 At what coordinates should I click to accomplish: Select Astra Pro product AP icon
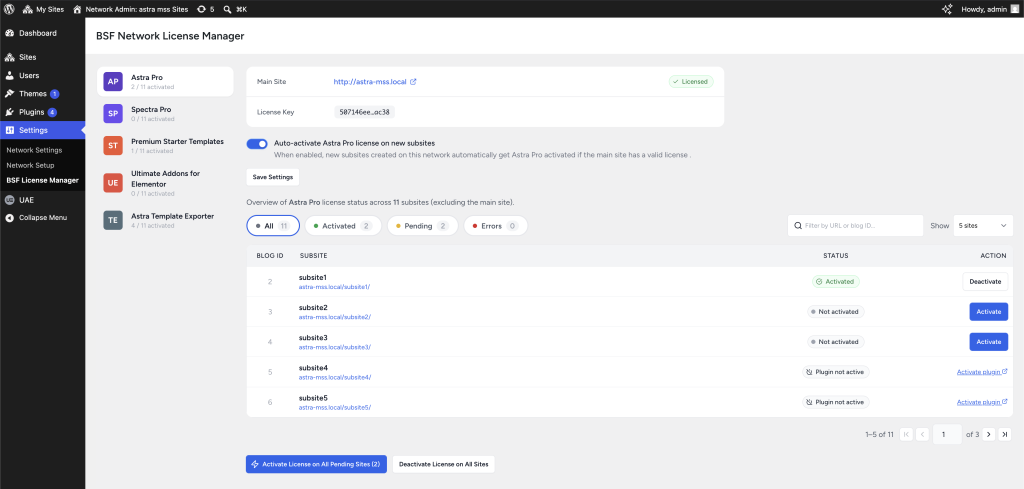click(x=113, y=82)
